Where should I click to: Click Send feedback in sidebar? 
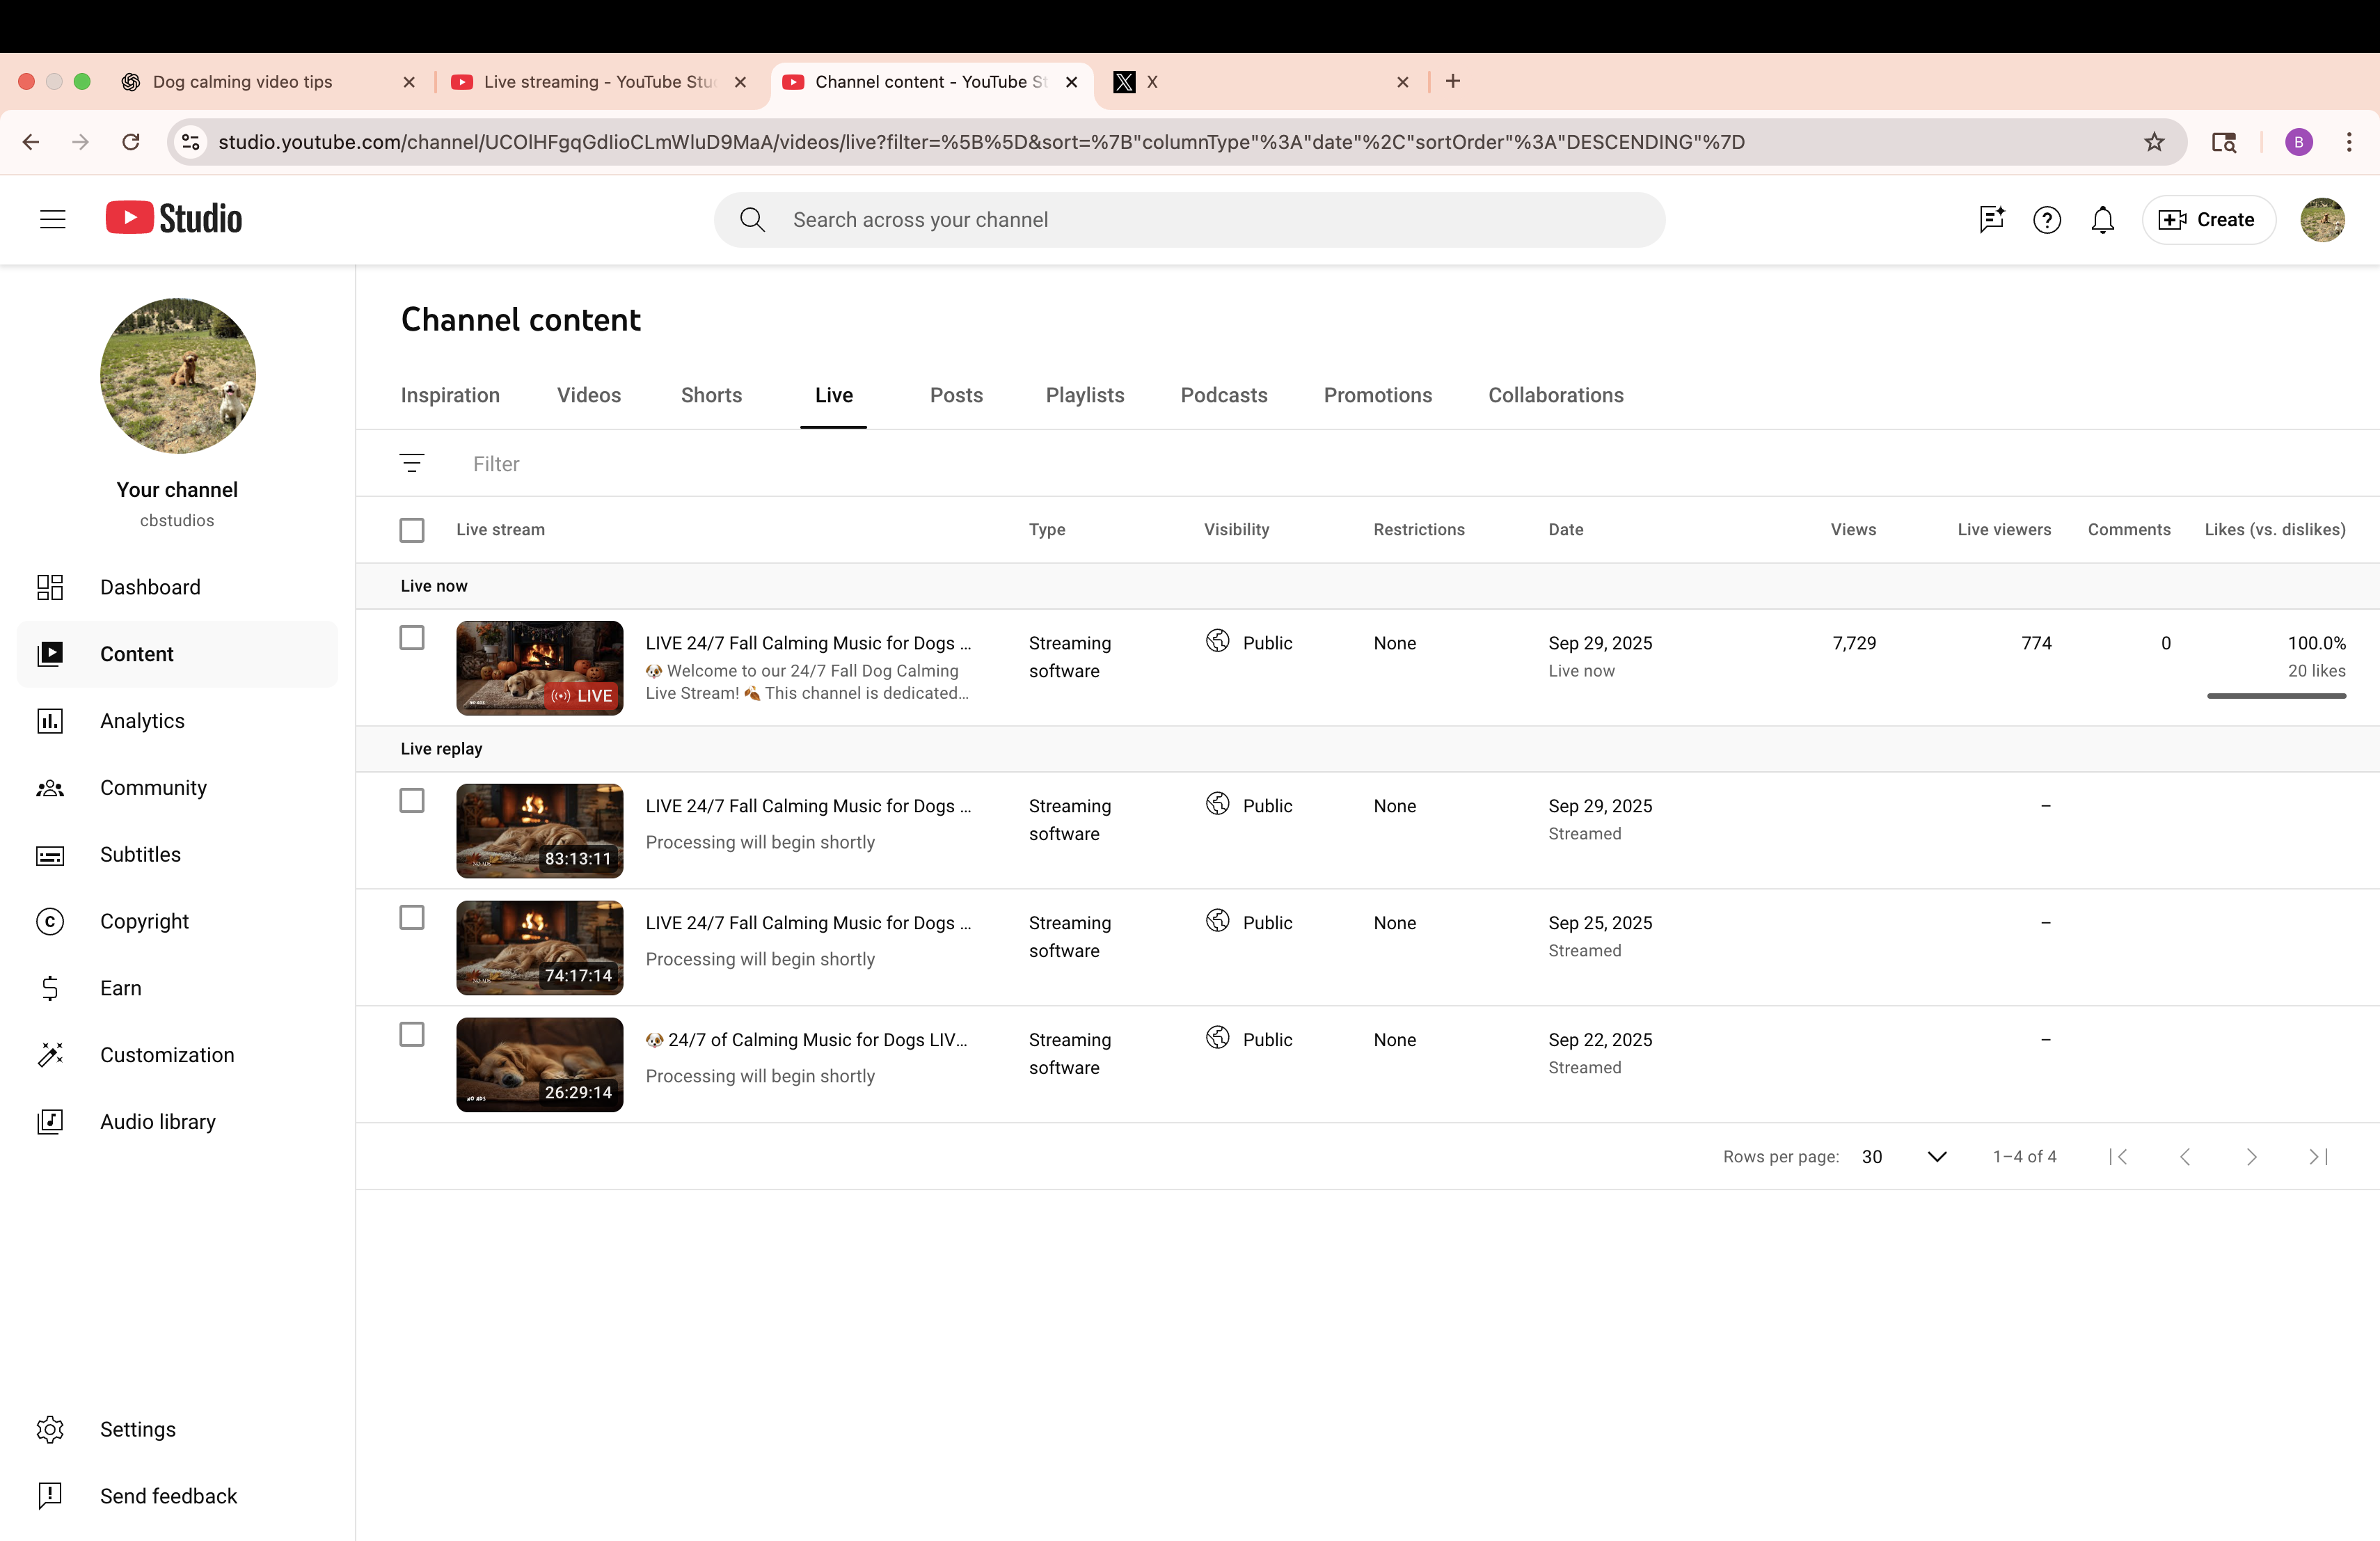(x=168, y=1496)
